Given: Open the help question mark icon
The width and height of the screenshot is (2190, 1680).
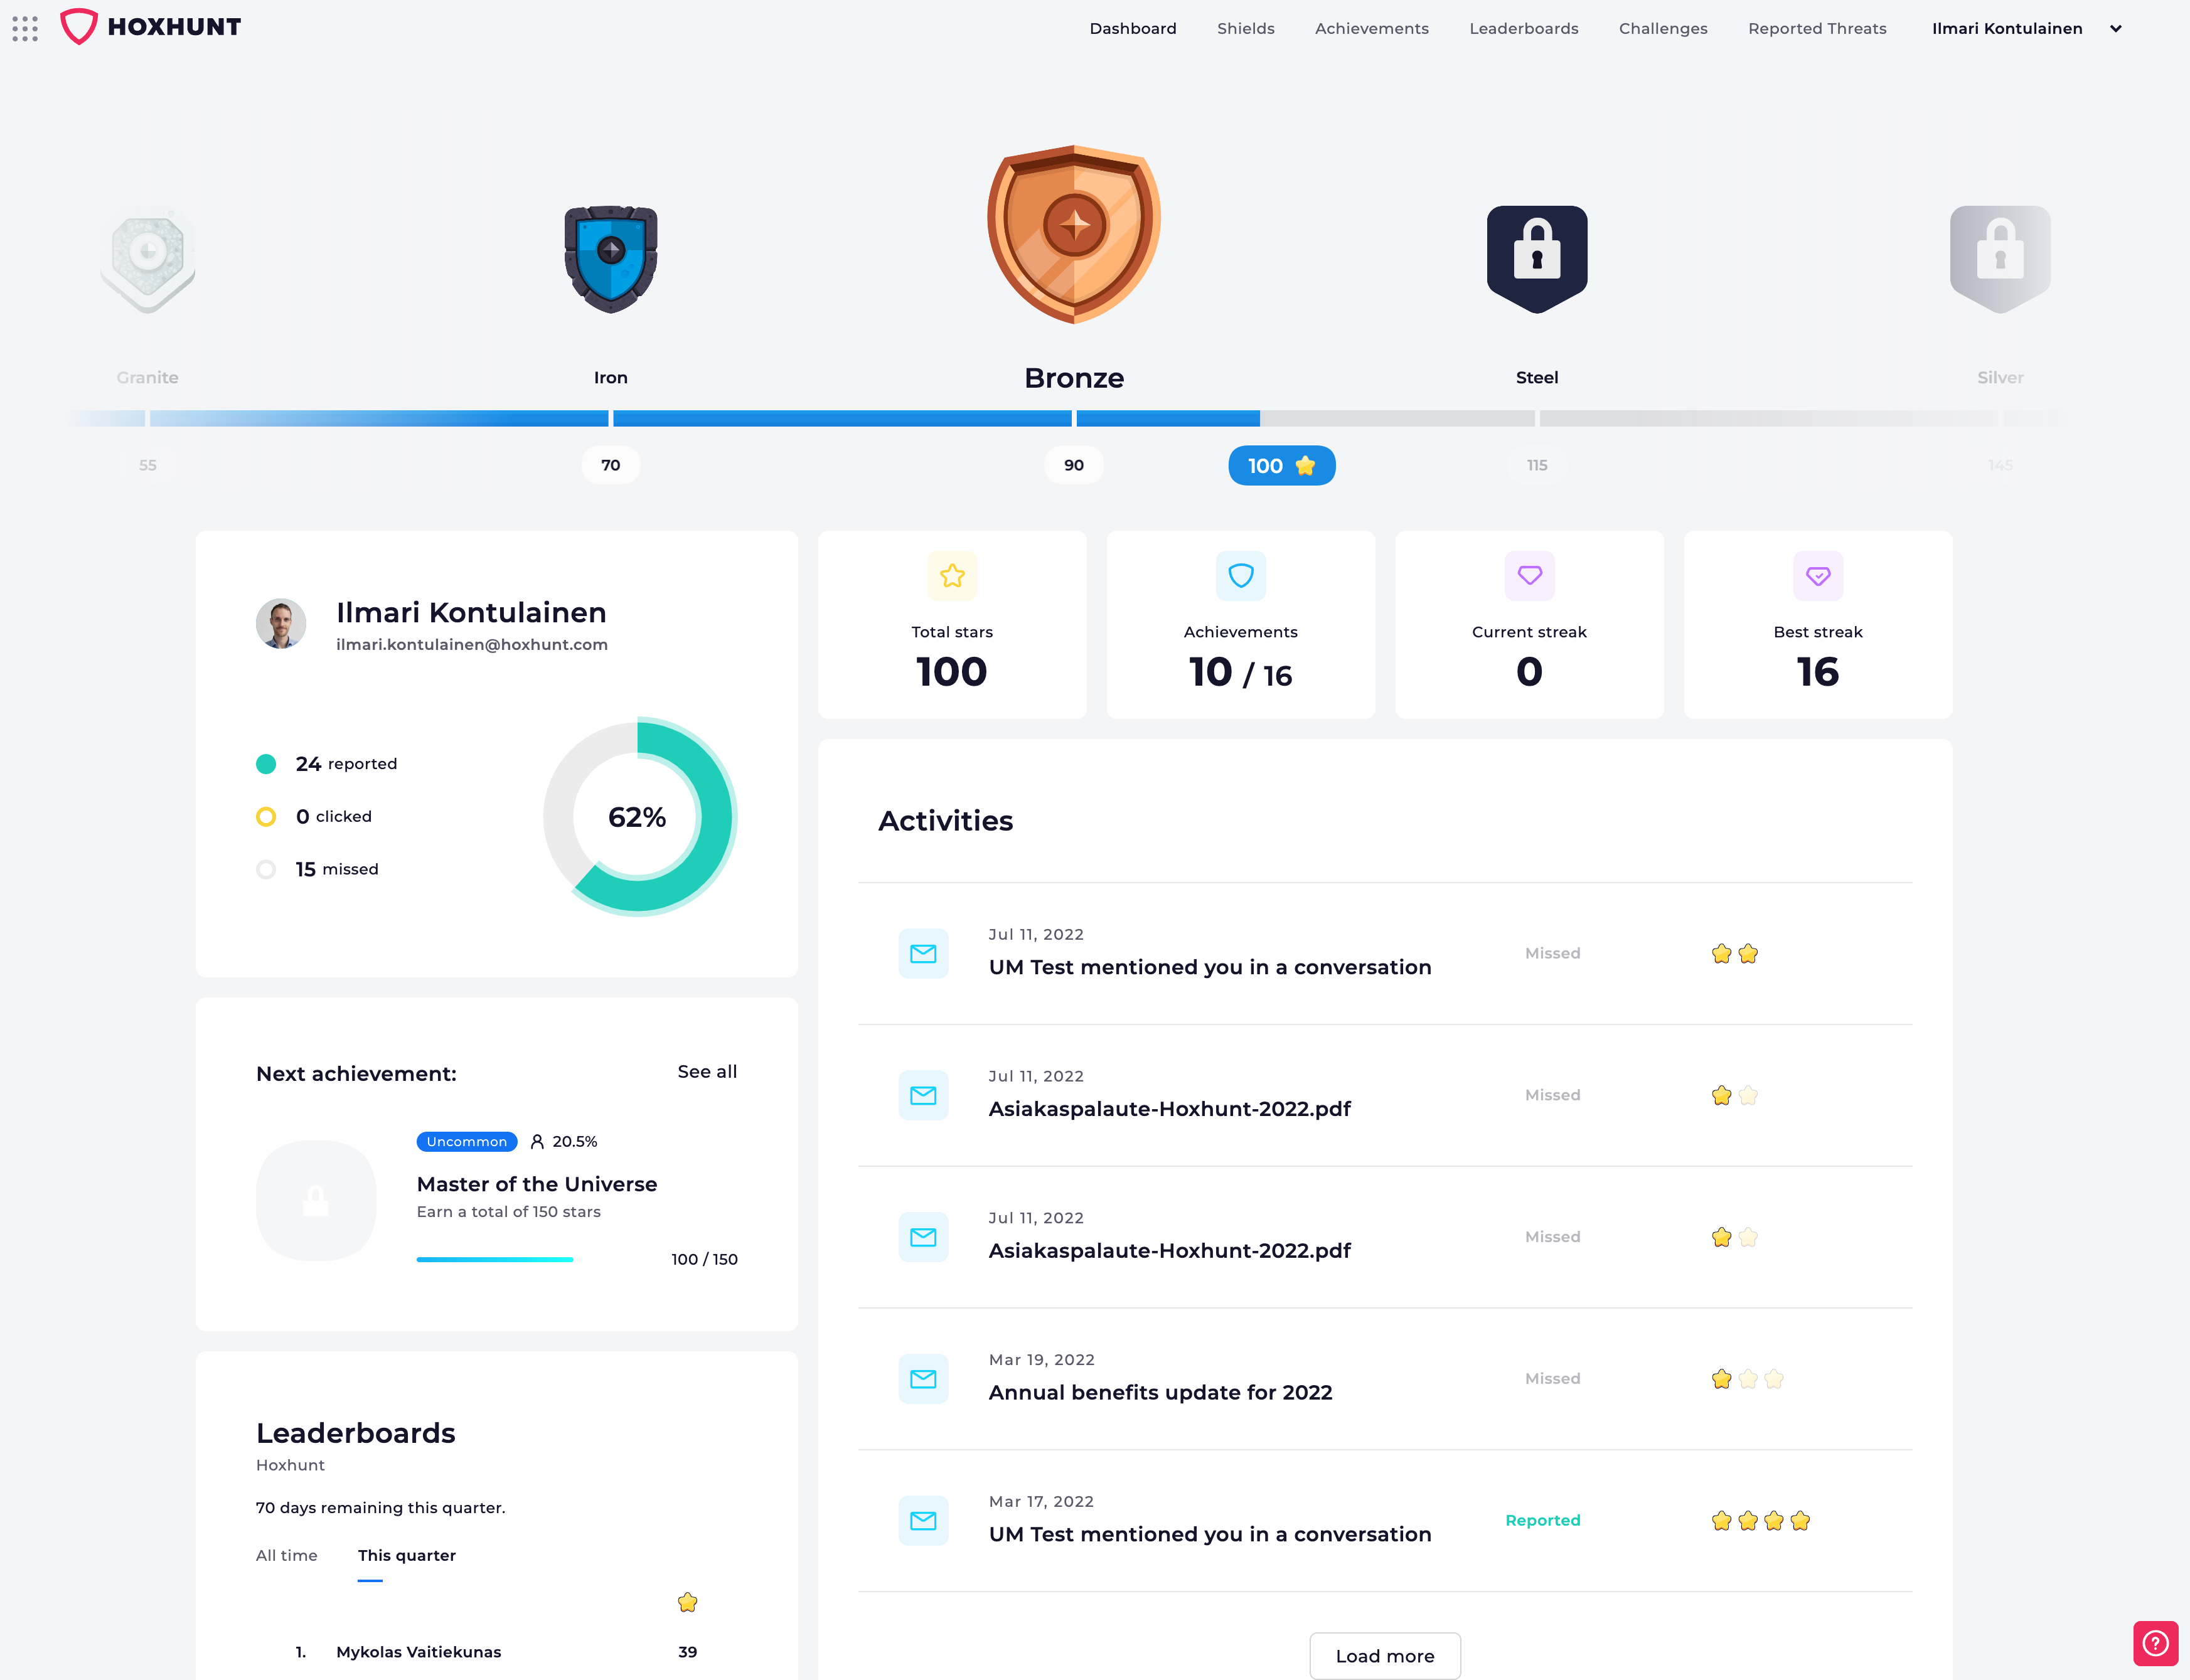Looking at the screenshot, I should tap(2156, 1643).
